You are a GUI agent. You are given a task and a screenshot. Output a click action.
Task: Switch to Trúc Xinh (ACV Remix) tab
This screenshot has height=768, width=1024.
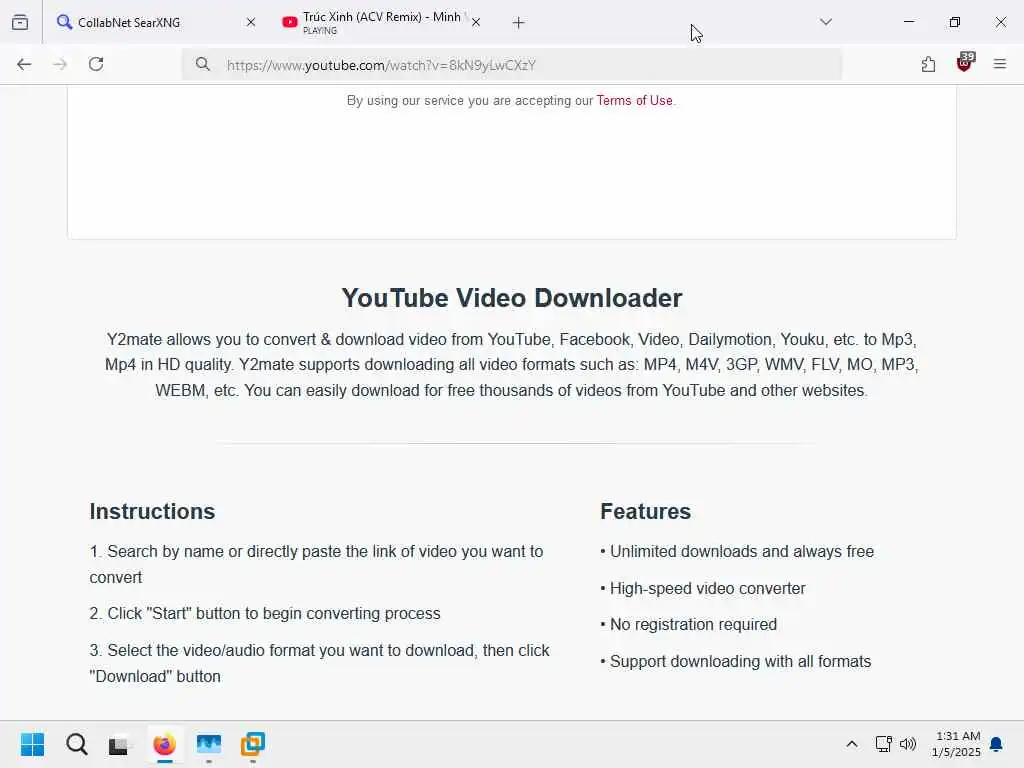(381, 22)
